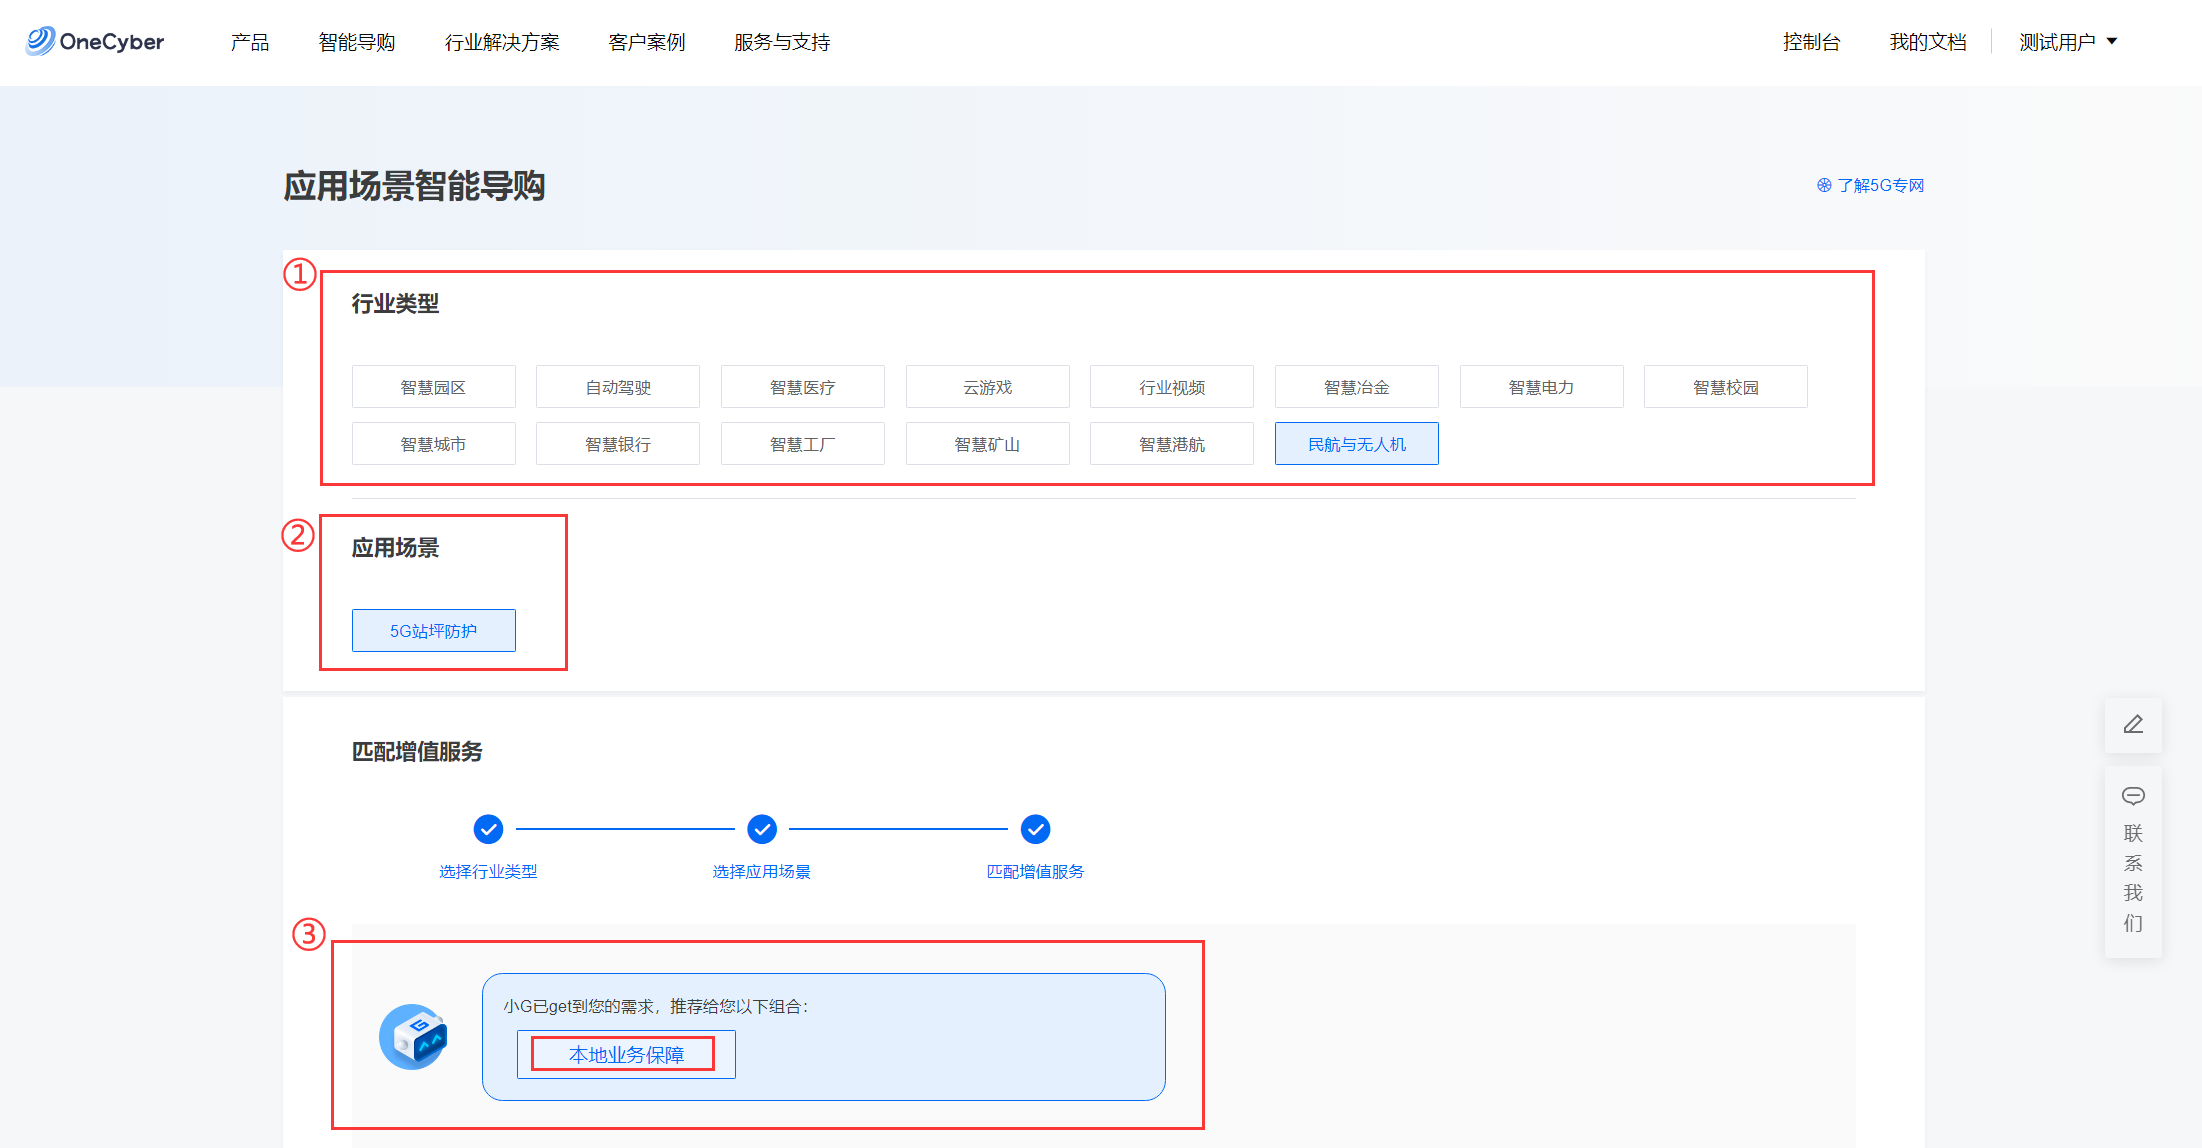Open the 行业解决方案 navigation menu
The width and height of the screenshot is (2202, 1148).
[x=502, y=42]
